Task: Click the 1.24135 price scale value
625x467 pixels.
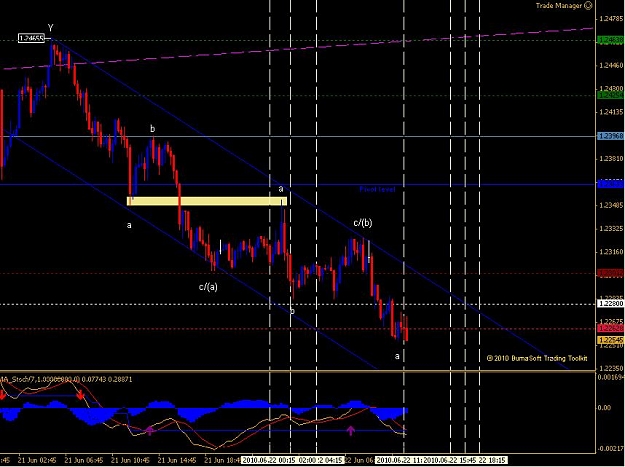Action: [x=611, y=112]
